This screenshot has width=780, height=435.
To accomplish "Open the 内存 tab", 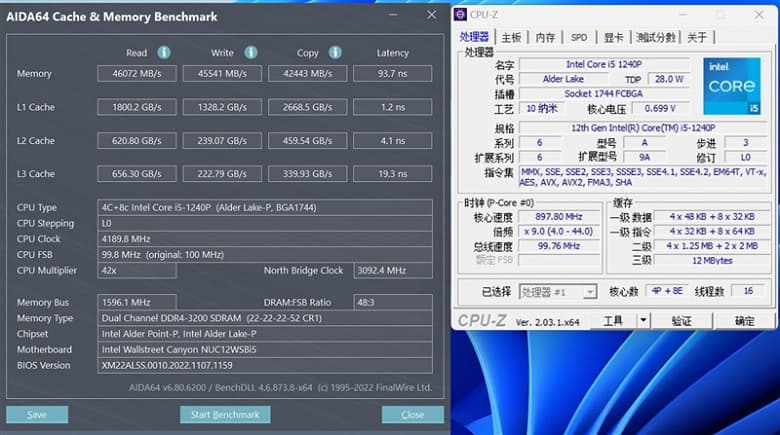I will [545, 38].
